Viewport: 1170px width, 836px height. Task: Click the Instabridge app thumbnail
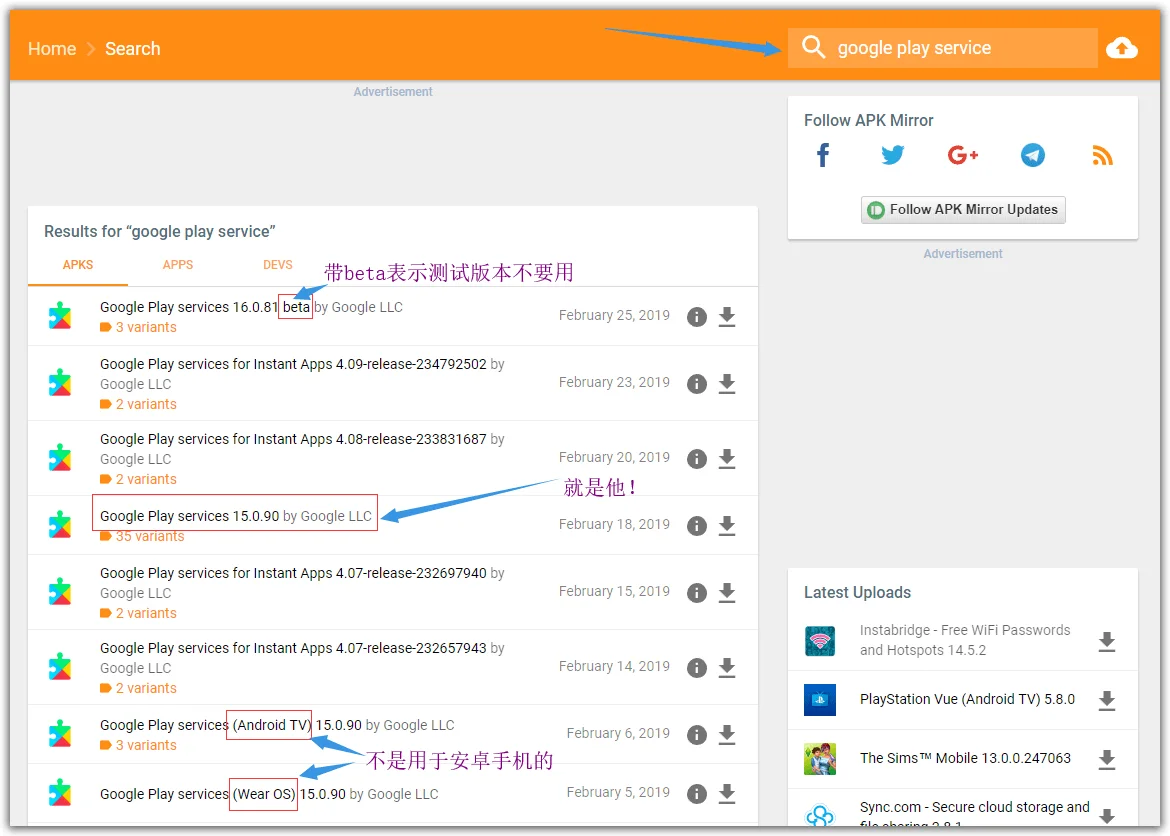820,640
